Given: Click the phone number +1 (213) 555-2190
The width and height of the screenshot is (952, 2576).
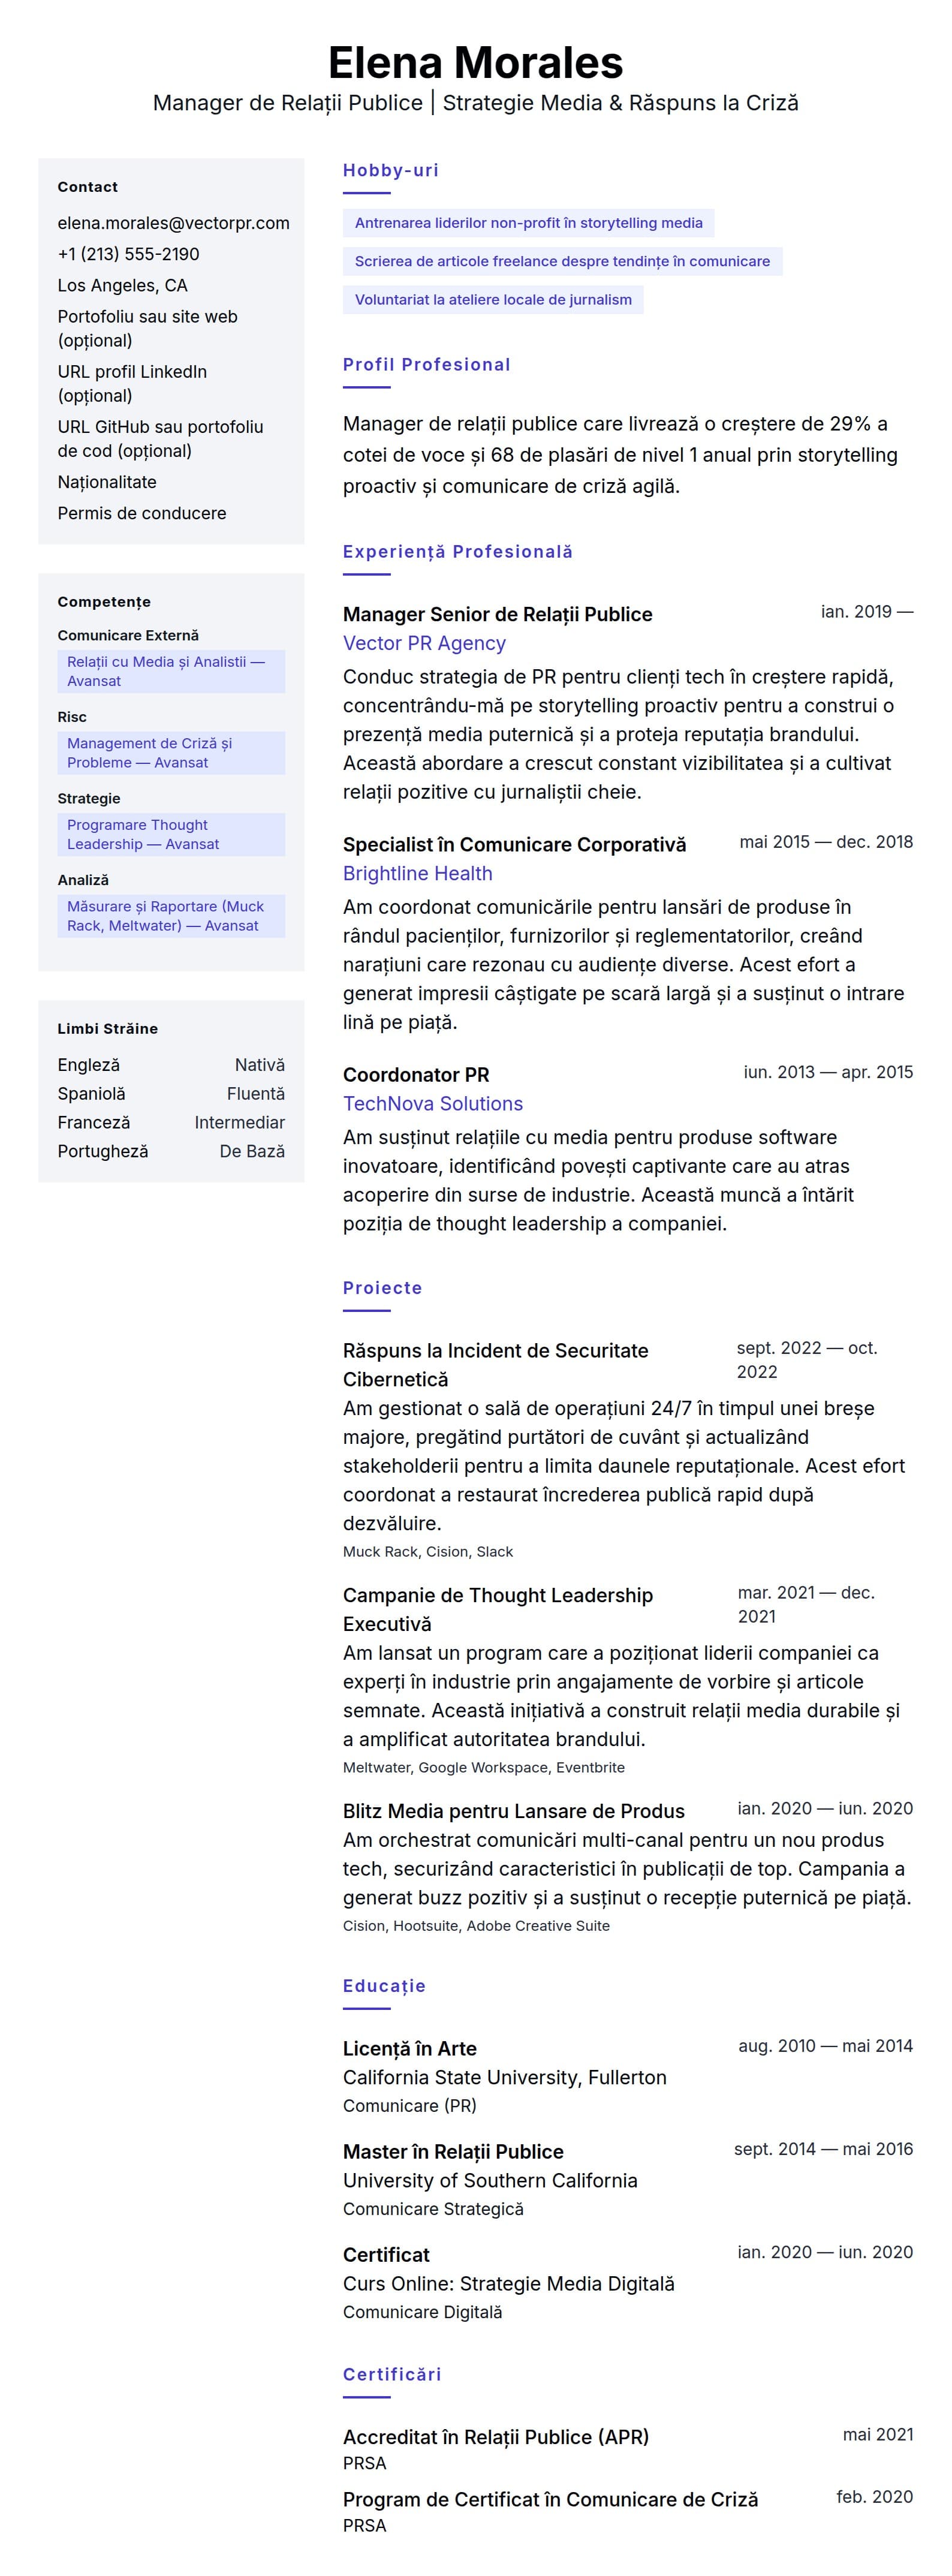Looking at the screenshot, I should click(128, 254).
